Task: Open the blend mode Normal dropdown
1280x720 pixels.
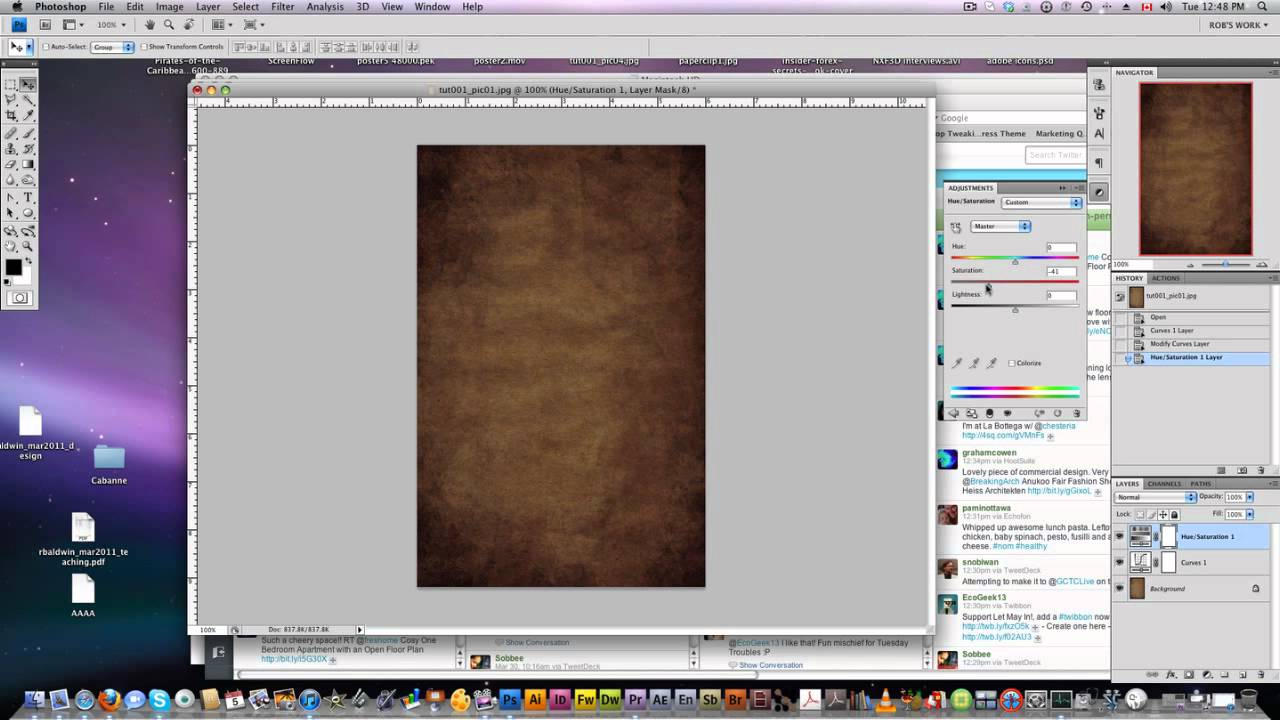Action: 1155,497
